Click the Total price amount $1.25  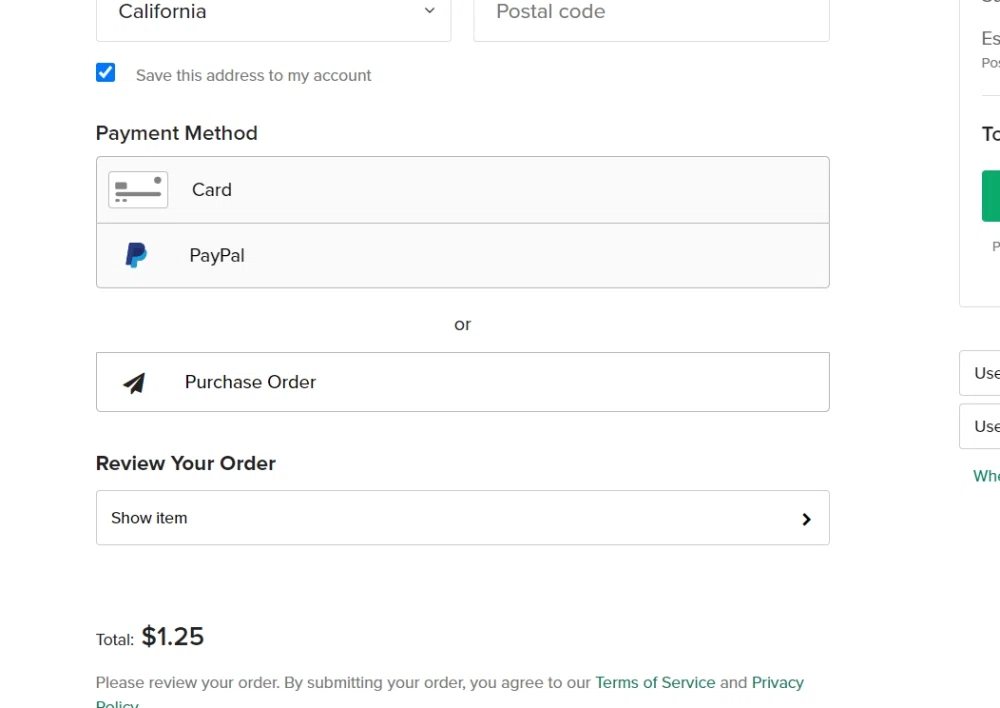coord(172,636)
